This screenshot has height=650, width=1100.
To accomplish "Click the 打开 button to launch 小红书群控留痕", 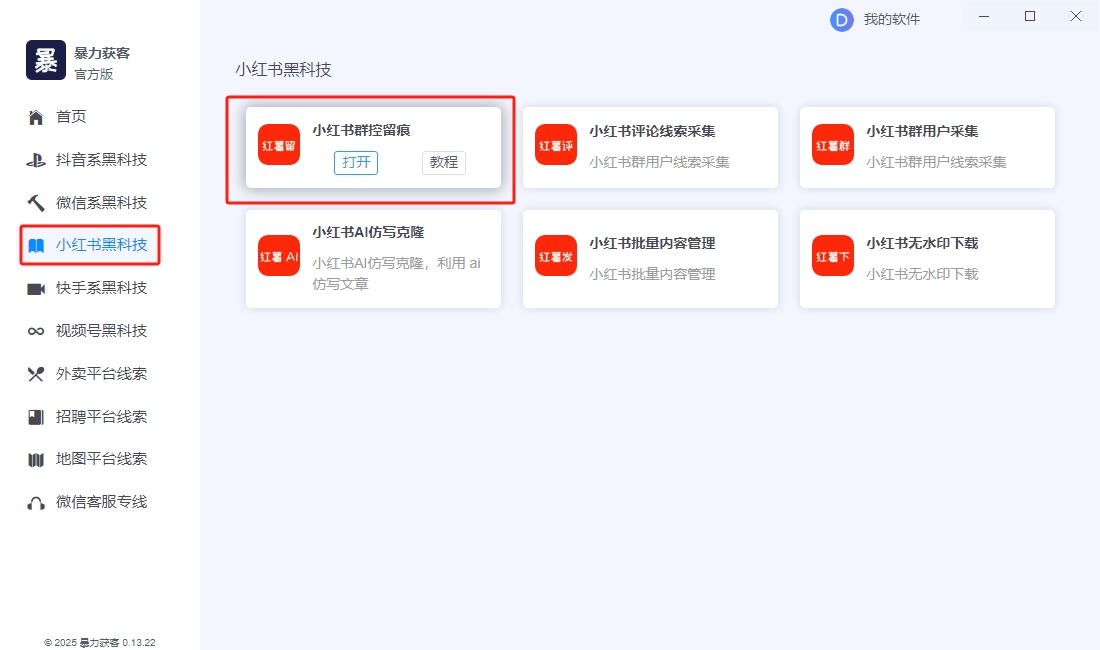I will (356, 161).
